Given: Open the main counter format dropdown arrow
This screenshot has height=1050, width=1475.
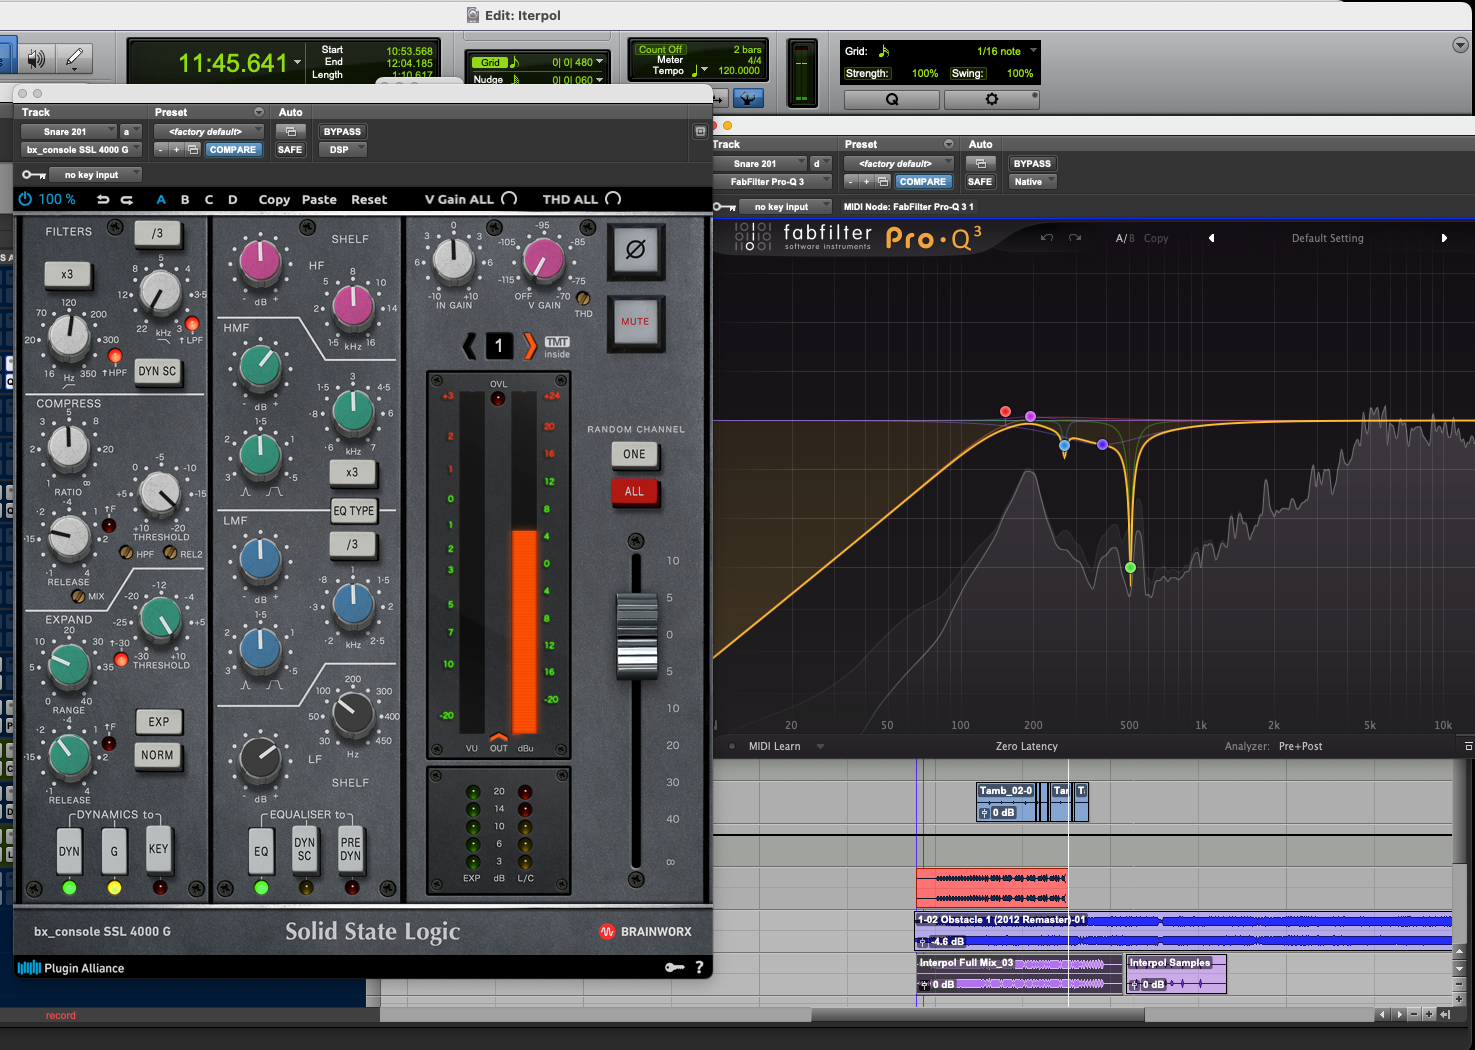Looking at the screenshot, I should pos(297,63).
